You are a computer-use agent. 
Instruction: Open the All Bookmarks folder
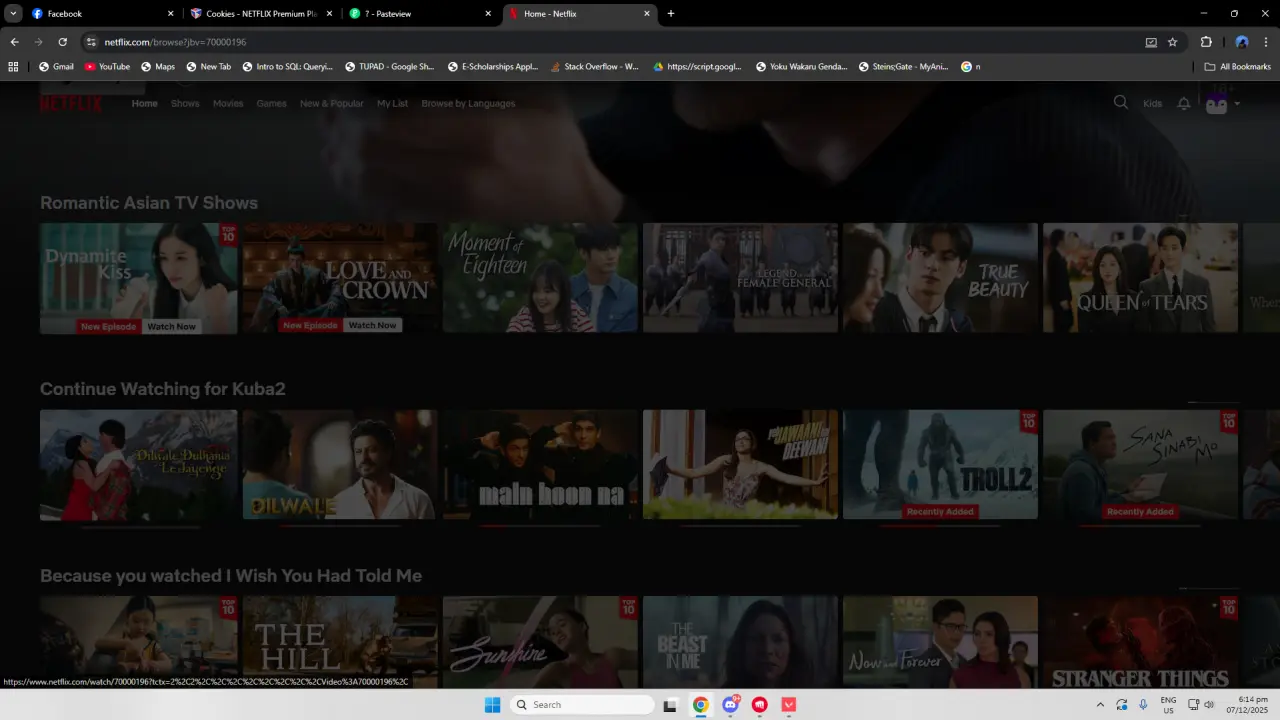click(x=1238, y=67)
